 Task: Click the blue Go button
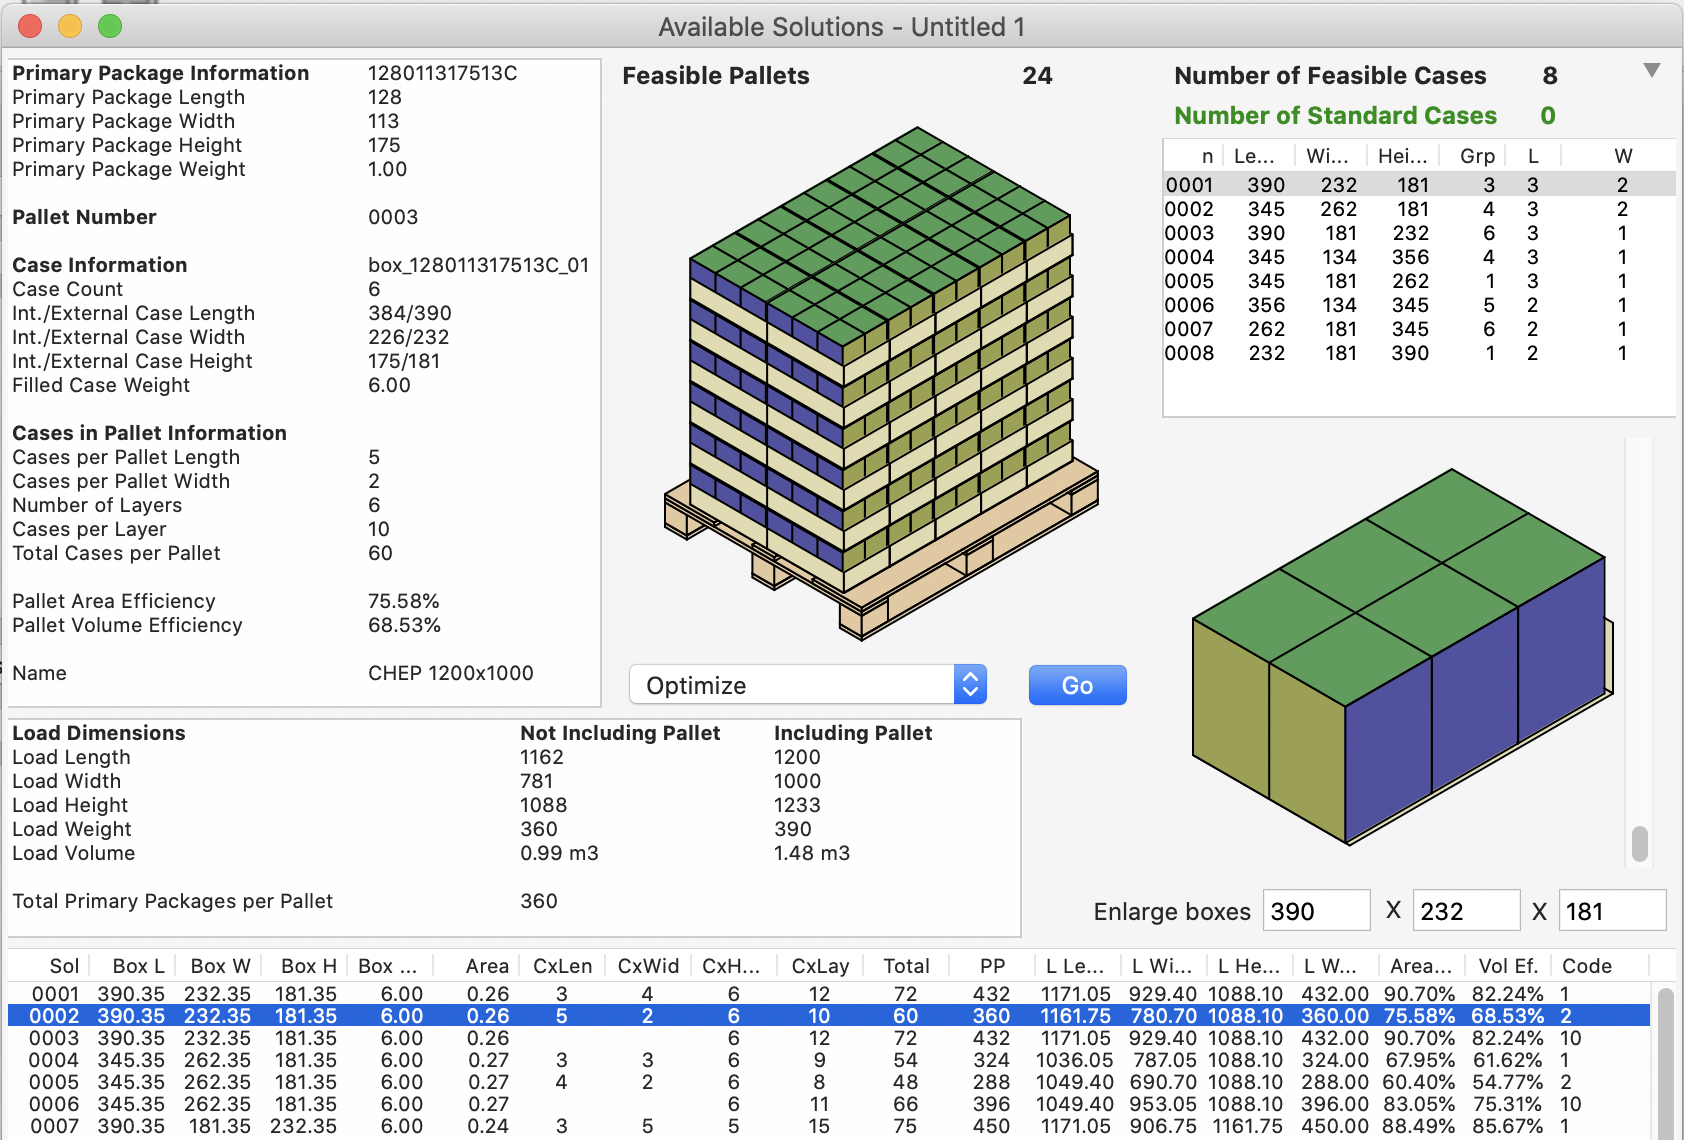coord(1077,685)
